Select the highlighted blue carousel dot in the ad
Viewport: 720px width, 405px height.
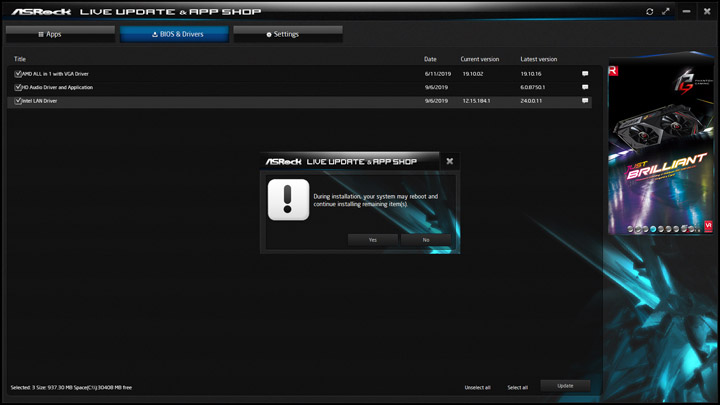(653, 229)
